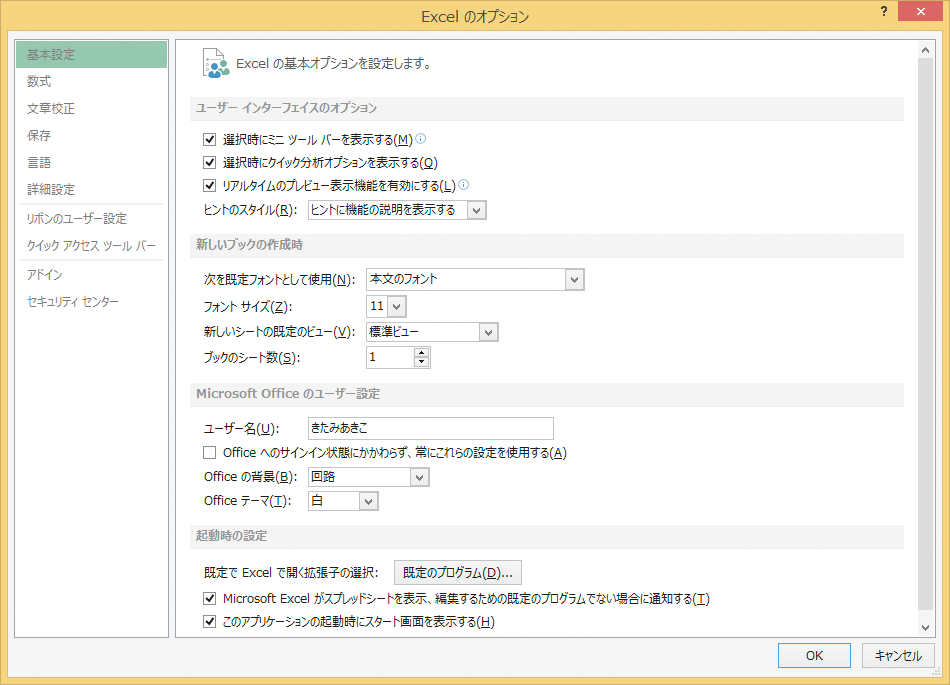Open リボンのユーザー設定 category

coord(91,219)
